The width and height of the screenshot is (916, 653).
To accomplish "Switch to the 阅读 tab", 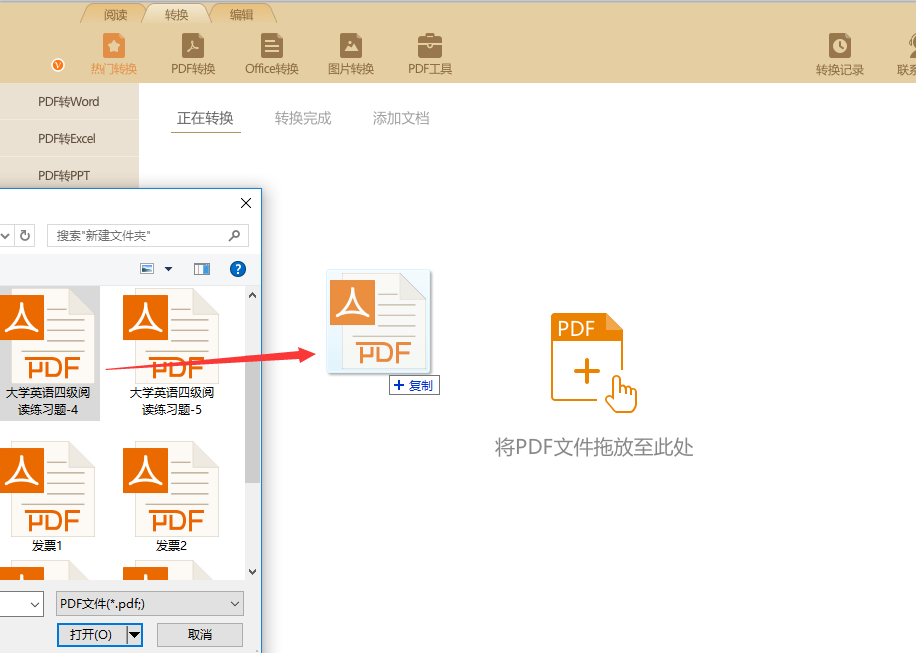I will coord(115,15).
